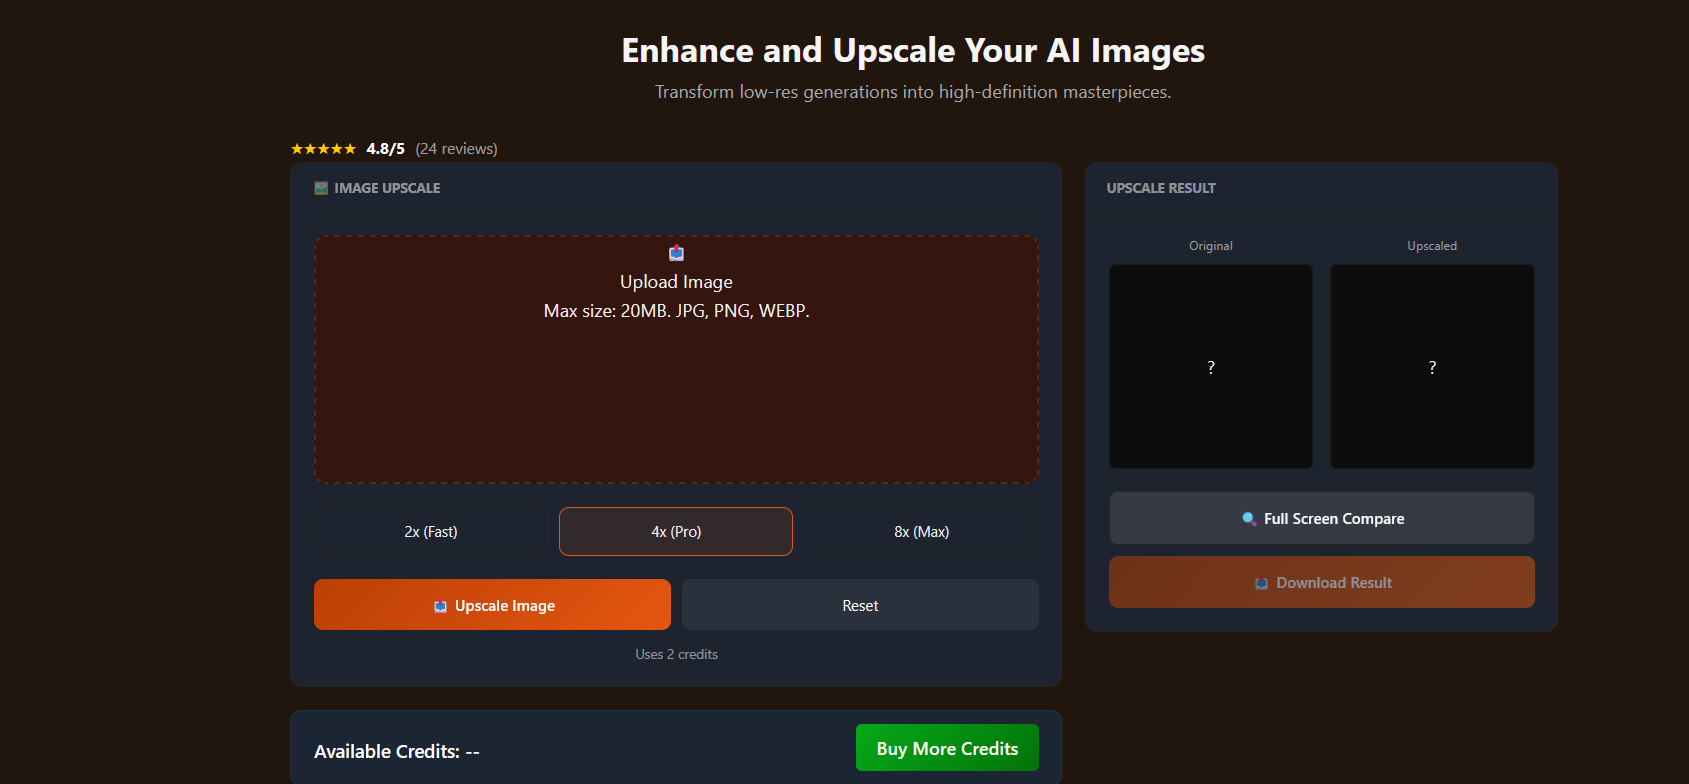Click the "Available Credits: --" label
1689x784 pixels.
point(397,751)
